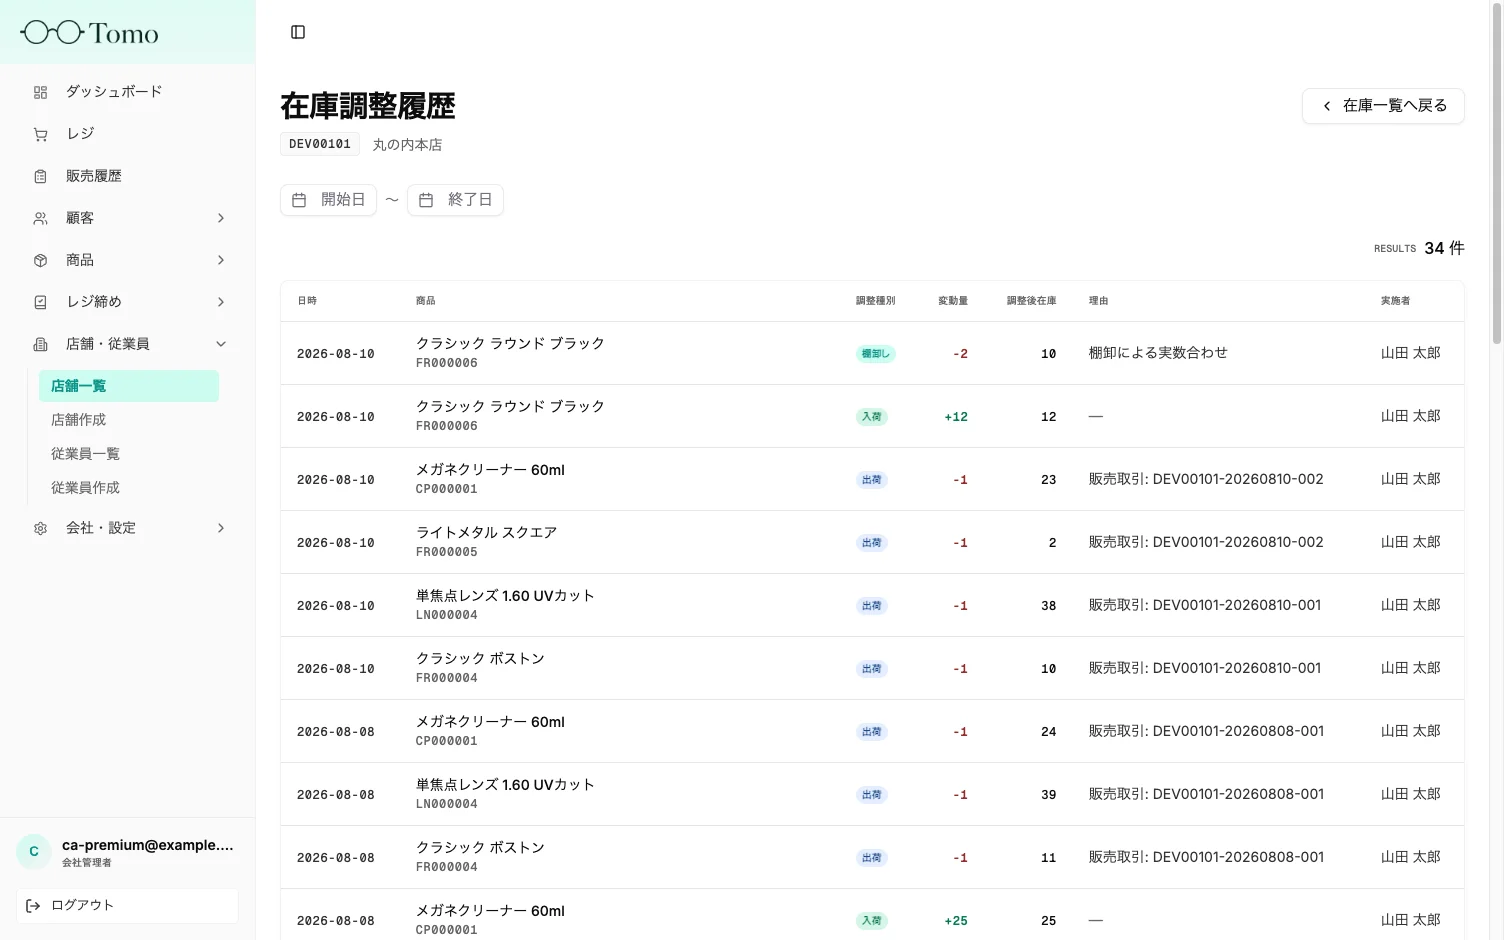
Task: Click adjusted stock value 38
Action: [x=1049, y=606]
